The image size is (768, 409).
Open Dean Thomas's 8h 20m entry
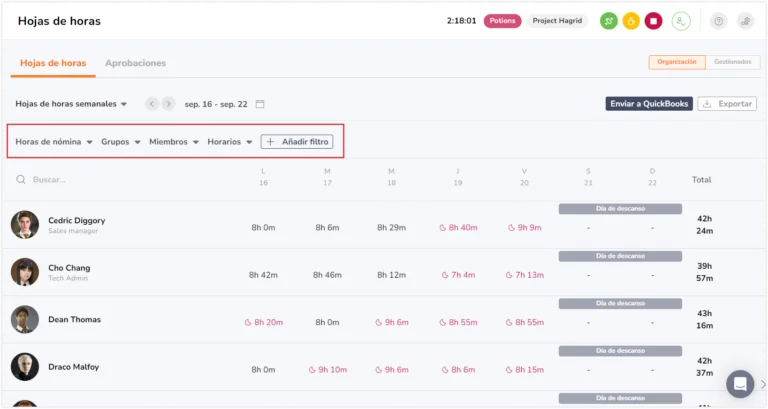point(264,322)
